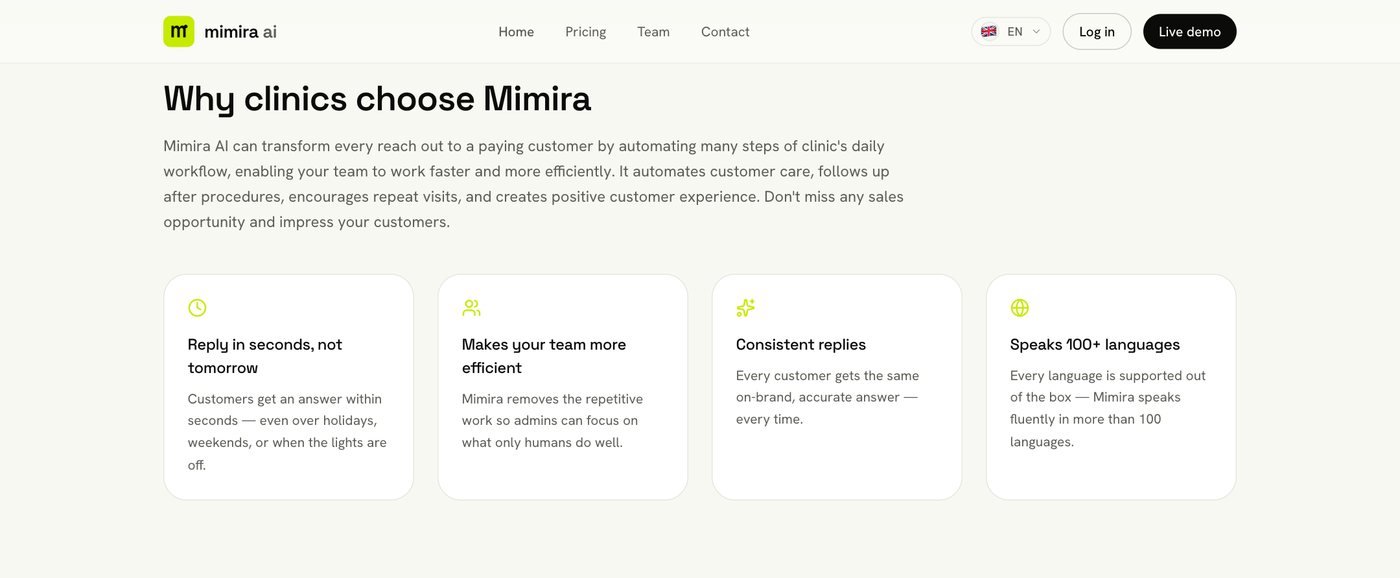Click the Consistent replies card title

[801, 344]
